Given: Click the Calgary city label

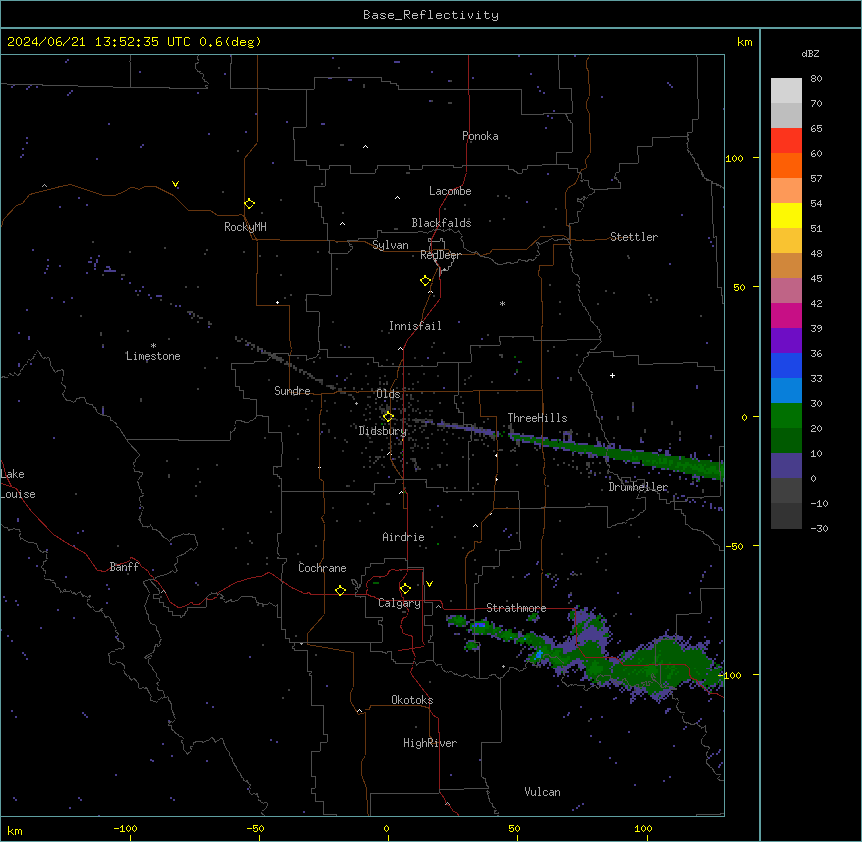Looking at the screenshot, I should [x=399, y=603].
